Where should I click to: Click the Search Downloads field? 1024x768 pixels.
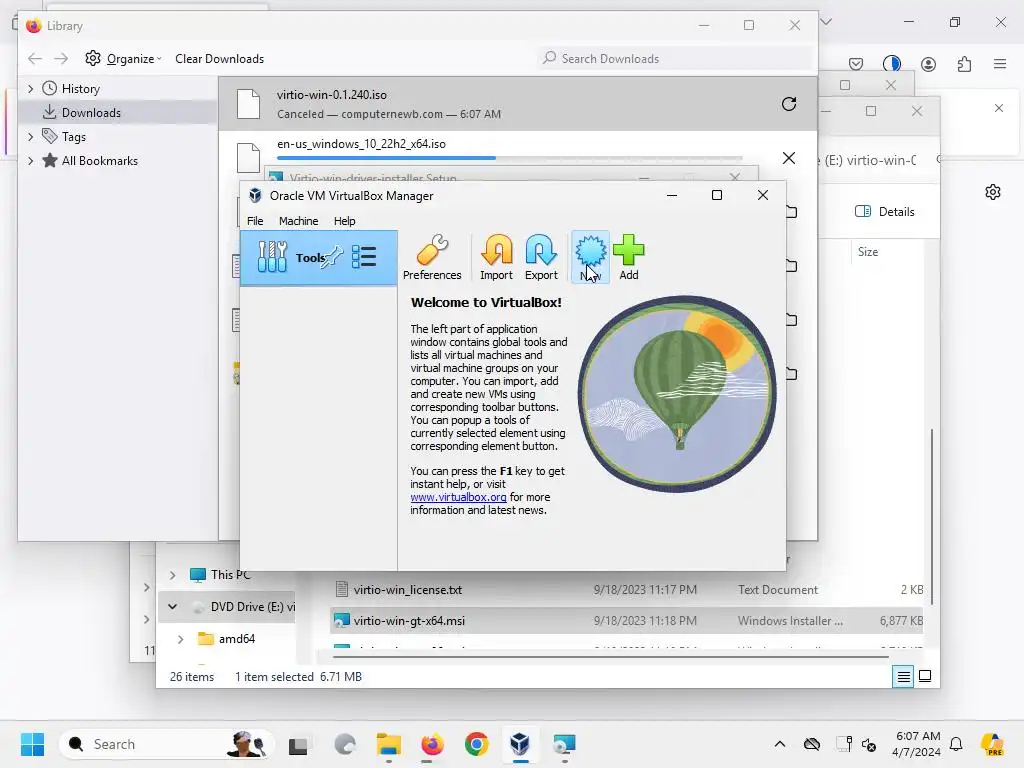pos(676,59)
